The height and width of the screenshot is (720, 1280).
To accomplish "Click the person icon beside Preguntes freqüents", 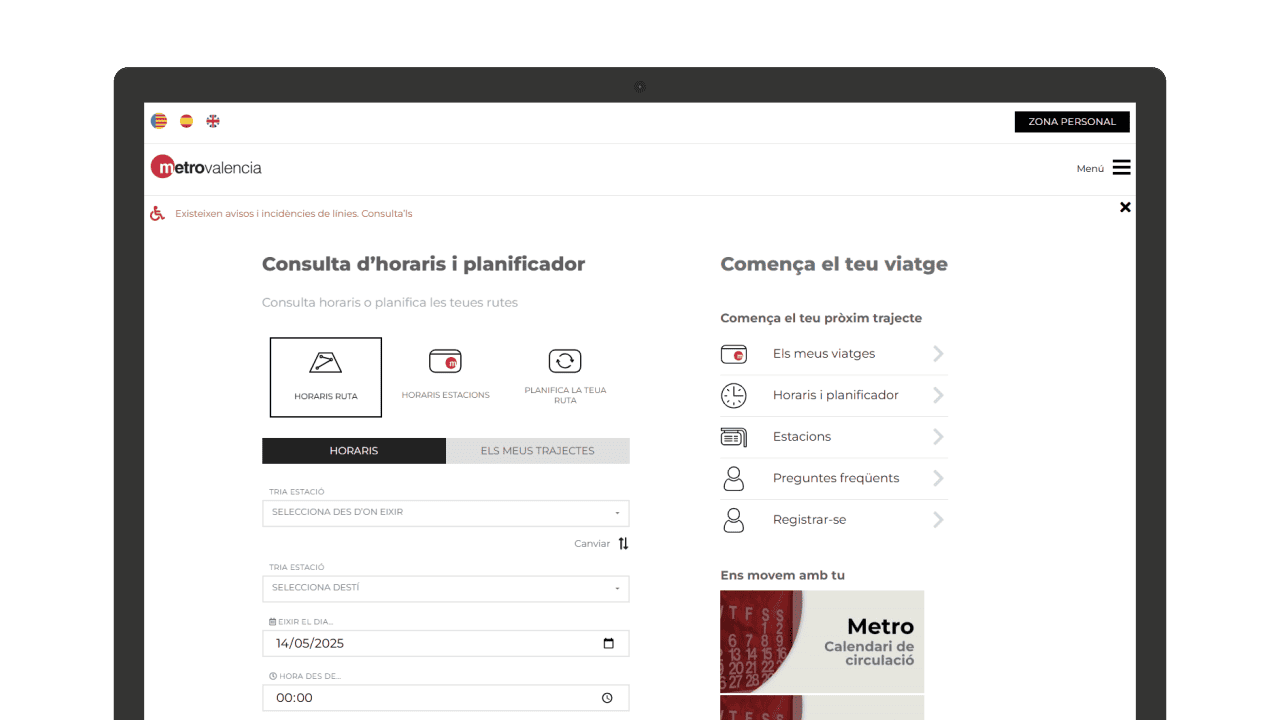I will (x=734, y=478).
